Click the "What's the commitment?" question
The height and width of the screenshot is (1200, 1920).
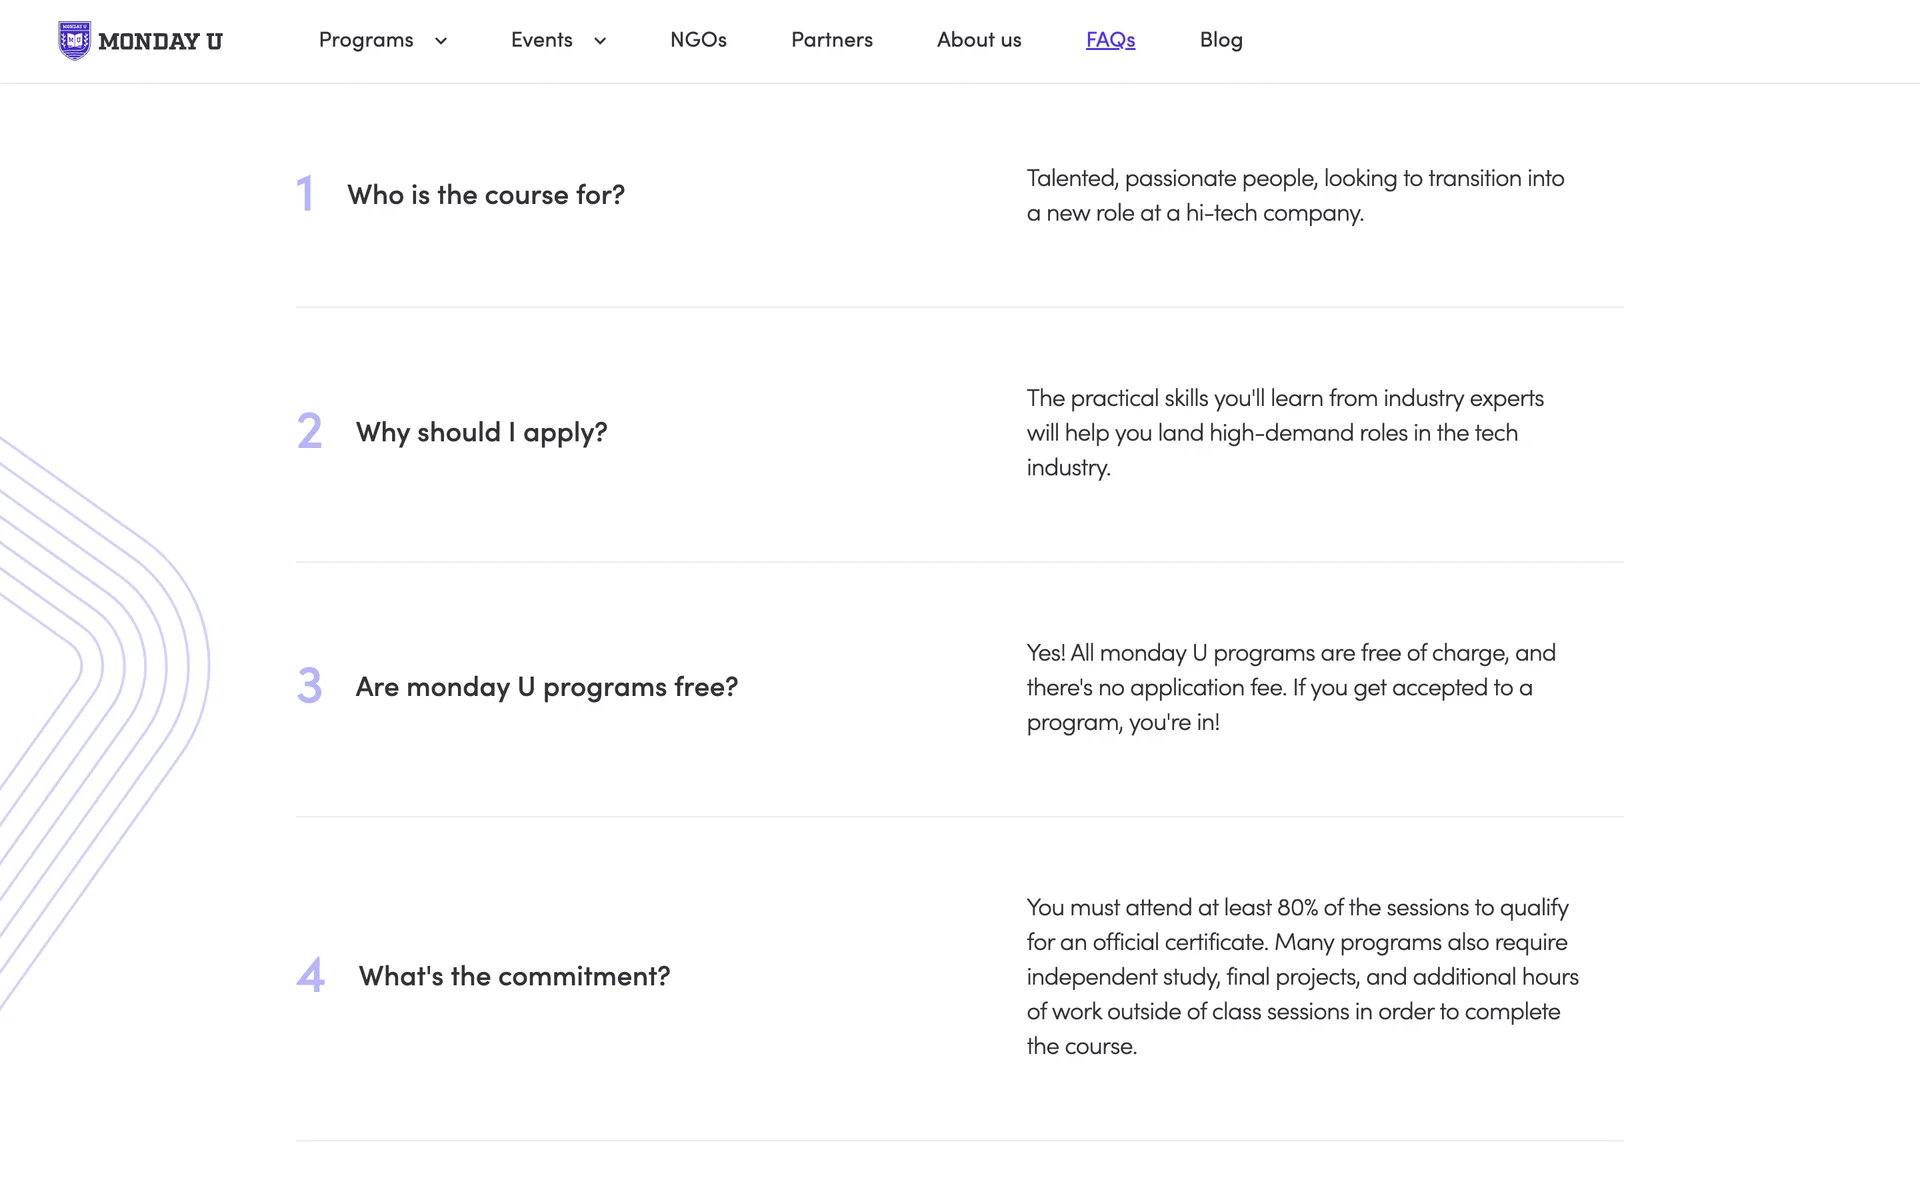tap(514, 976)
